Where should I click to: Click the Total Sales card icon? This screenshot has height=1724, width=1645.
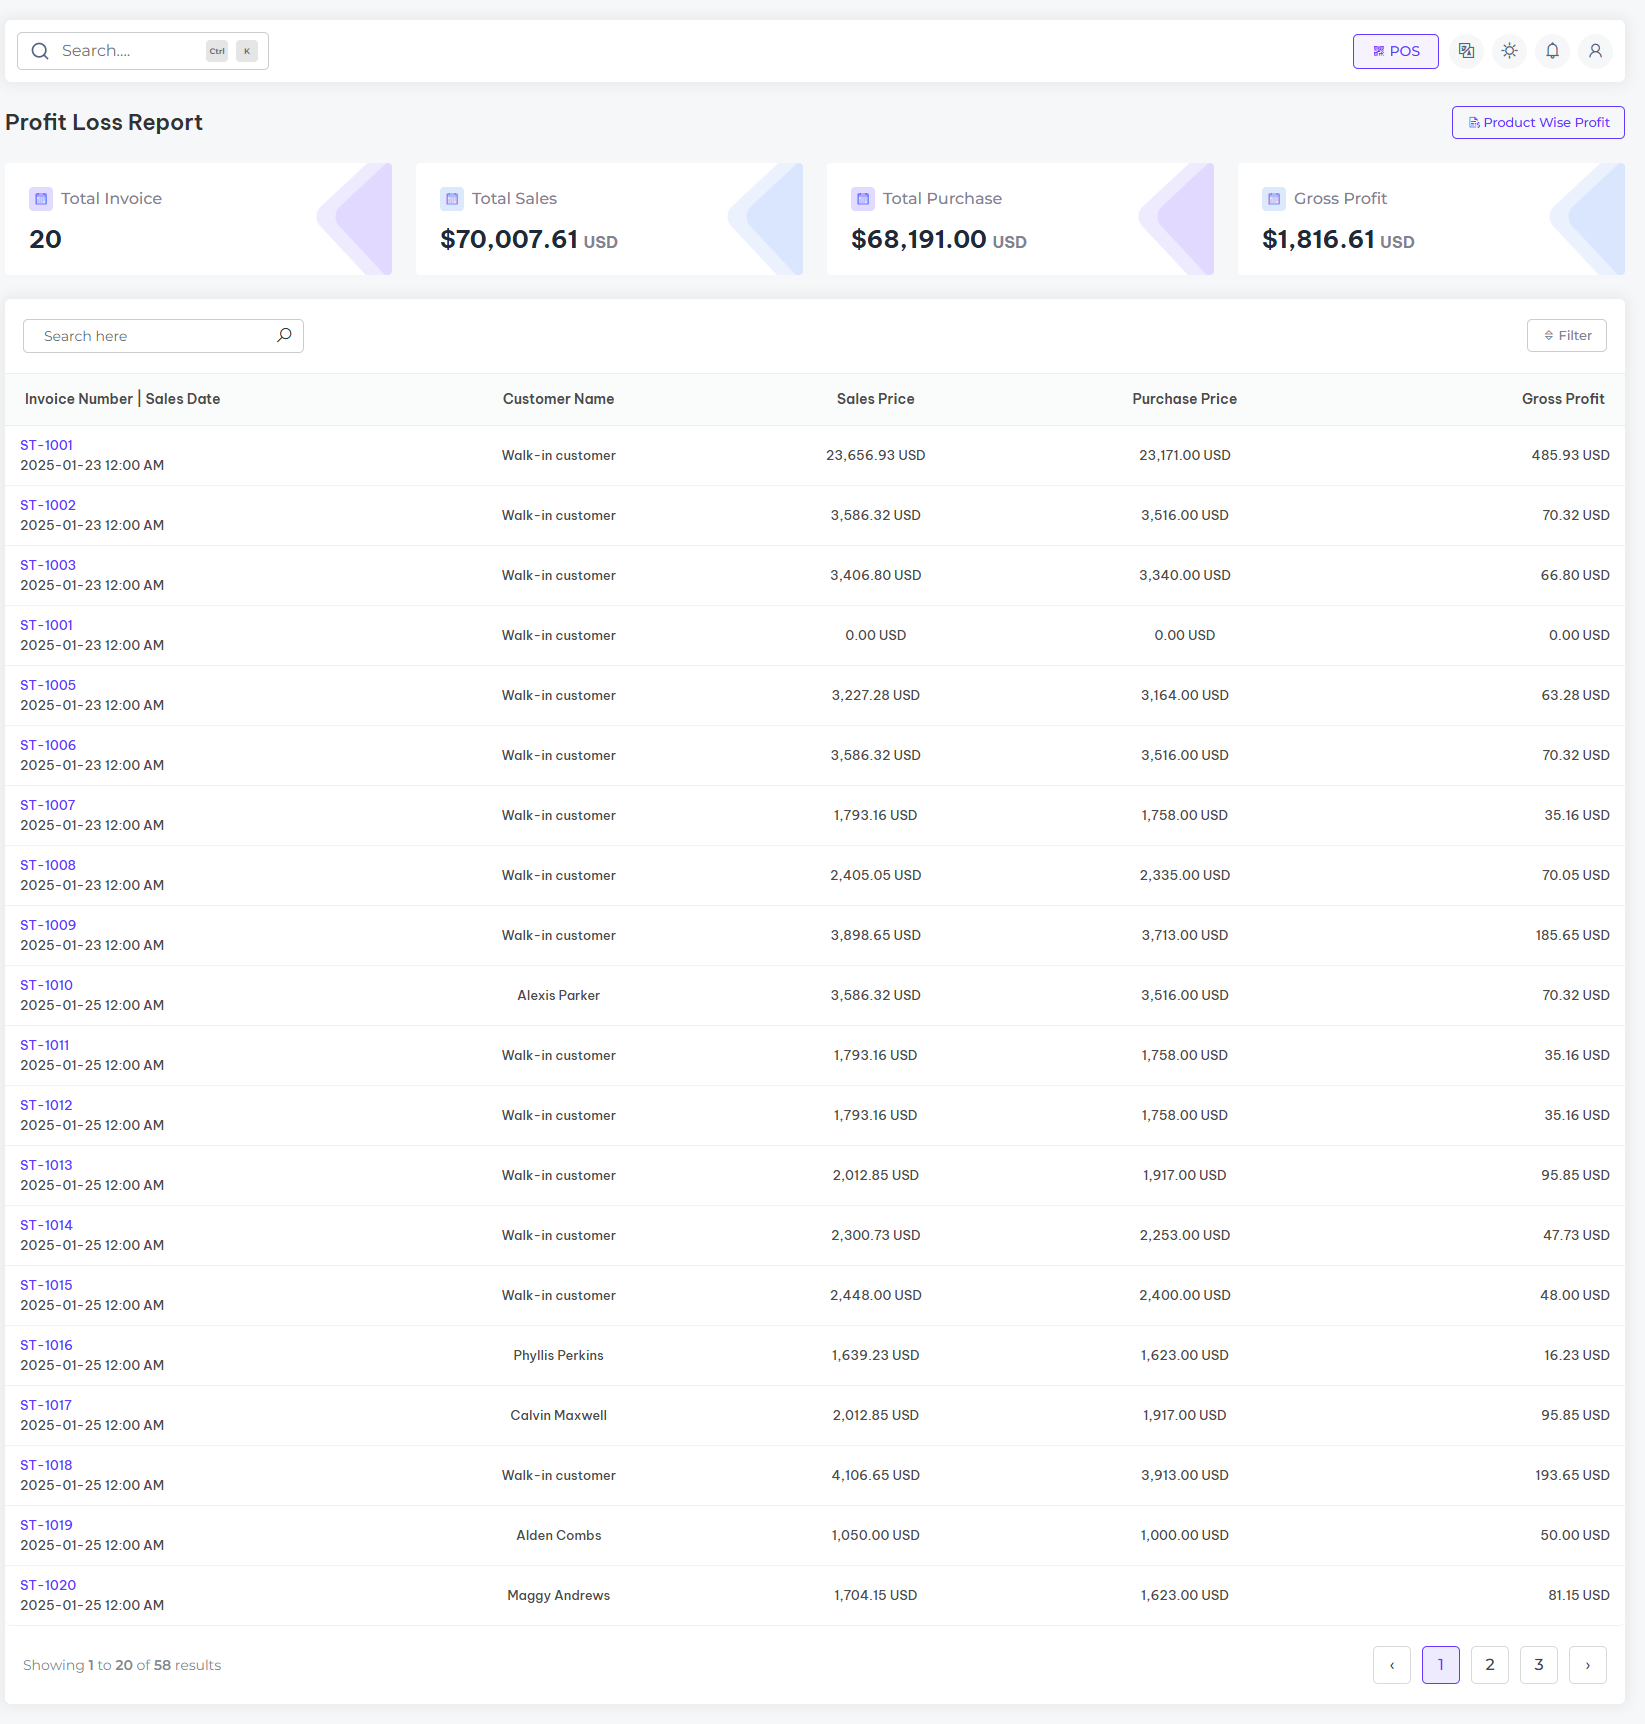452,199
